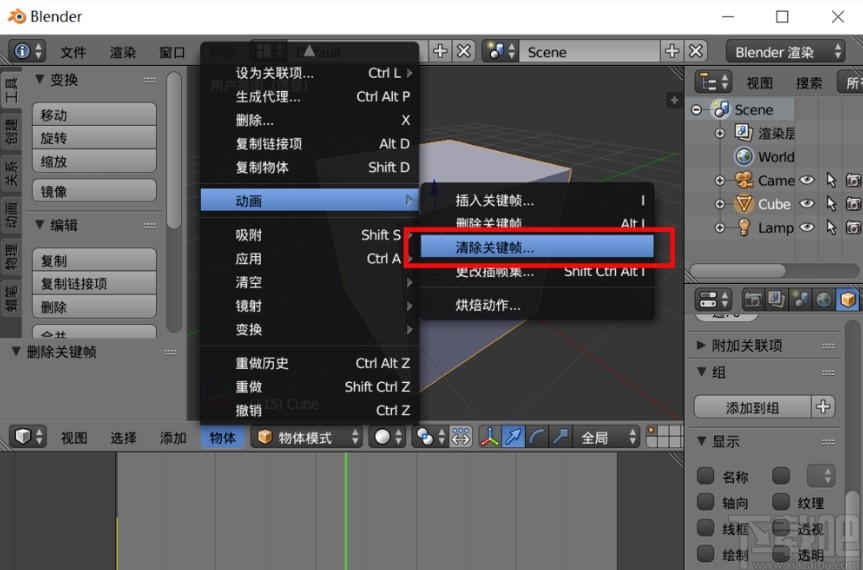The width and height of the screenshot is (863, 570).
Task: Enable the 纹理 display checkbox
Action: pyautogui.click(x=780, y=501)
